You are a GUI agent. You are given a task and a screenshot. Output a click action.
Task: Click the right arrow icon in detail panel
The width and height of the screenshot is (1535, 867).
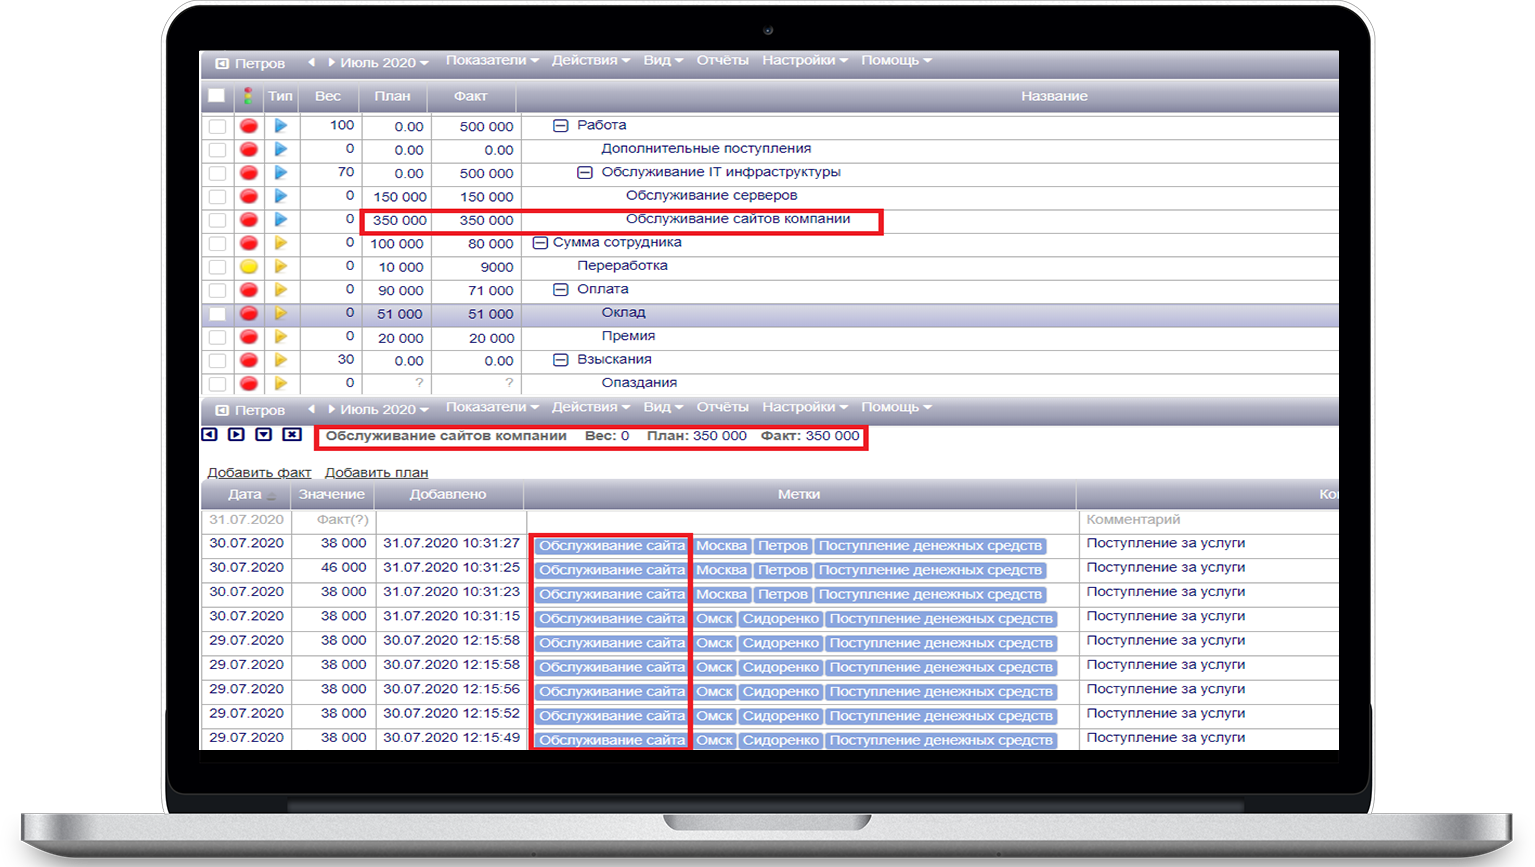click(236, 435)
